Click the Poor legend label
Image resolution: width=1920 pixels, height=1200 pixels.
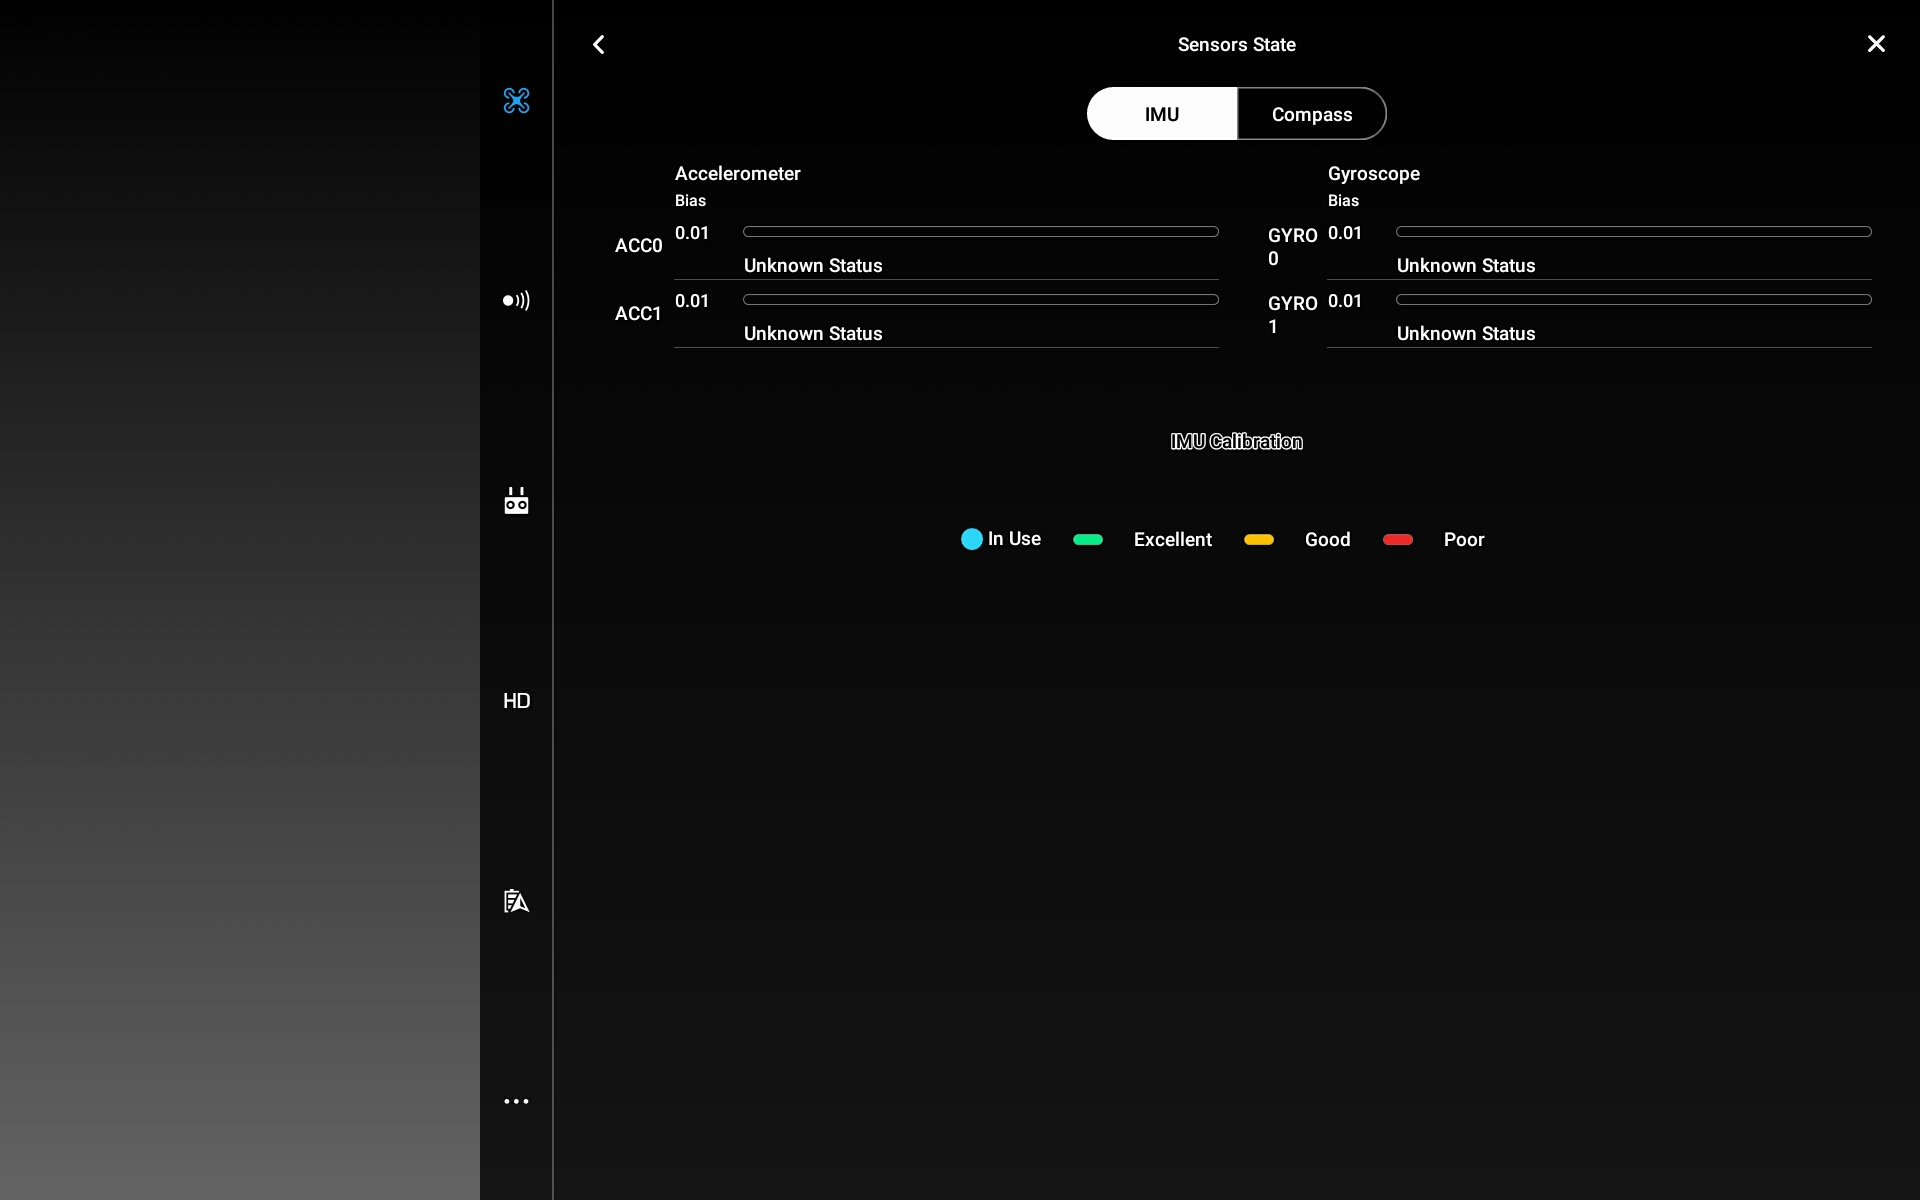point(1464,539)
